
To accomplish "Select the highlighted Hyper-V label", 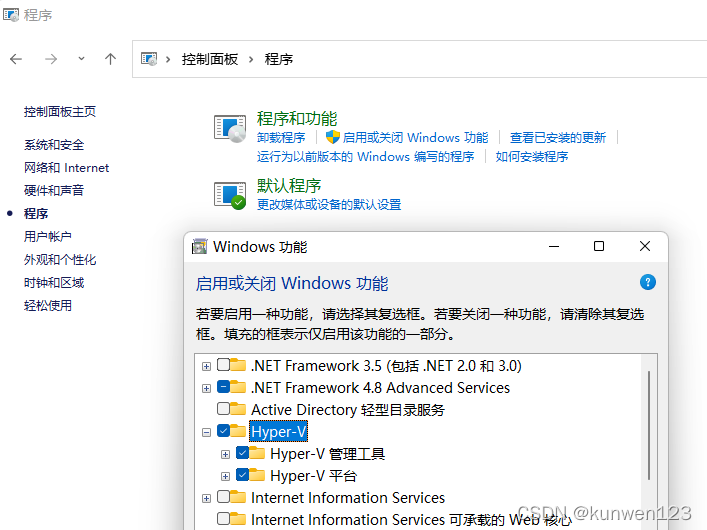I will 279,432.
